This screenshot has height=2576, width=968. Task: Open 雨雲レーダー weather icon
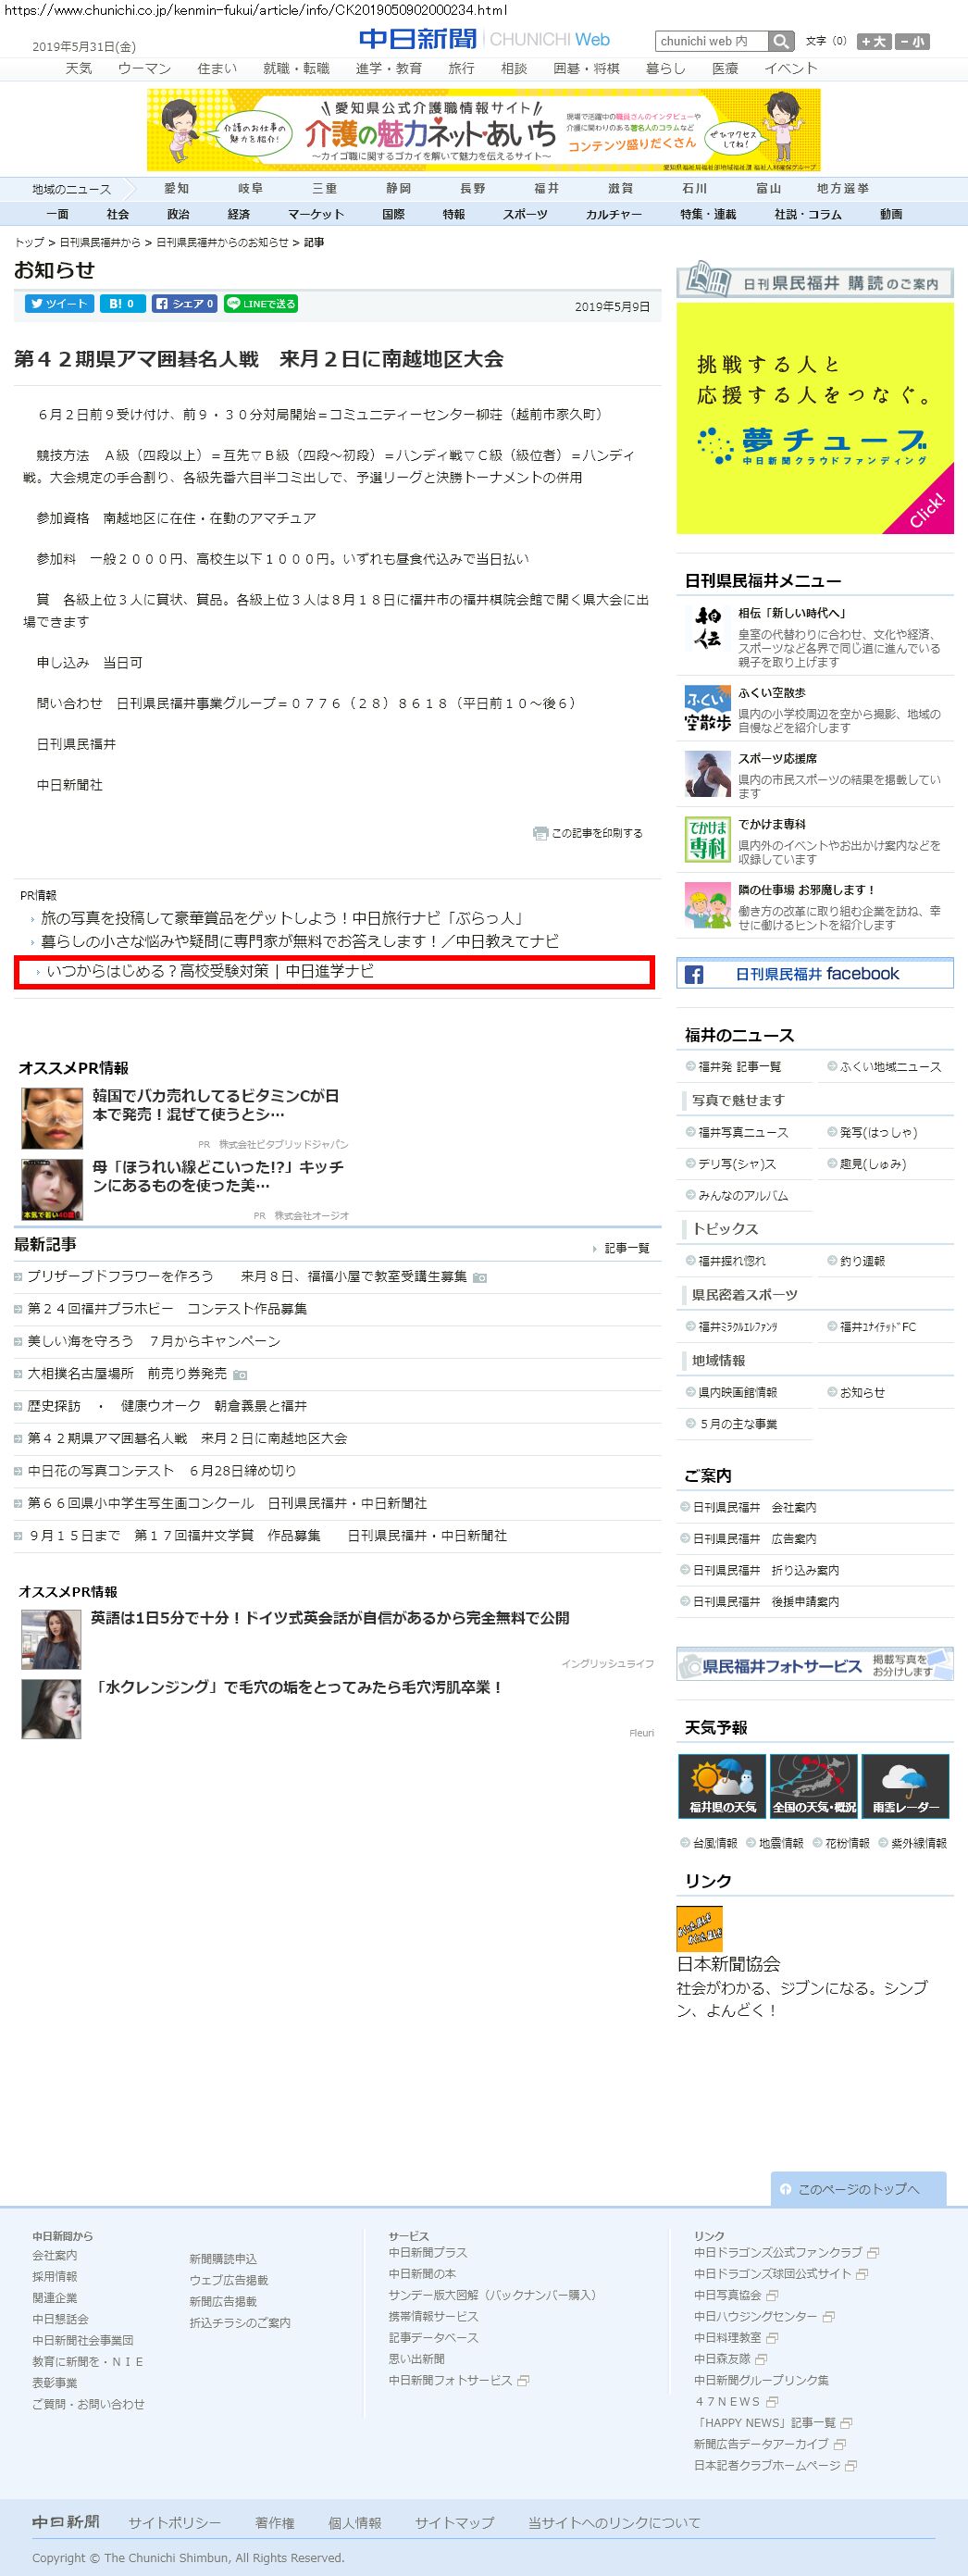point(905,1786)
